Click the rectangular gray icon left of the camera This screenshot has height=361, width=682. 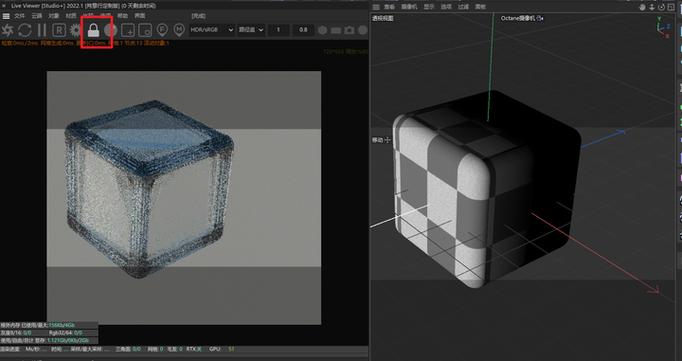(336, 30)
